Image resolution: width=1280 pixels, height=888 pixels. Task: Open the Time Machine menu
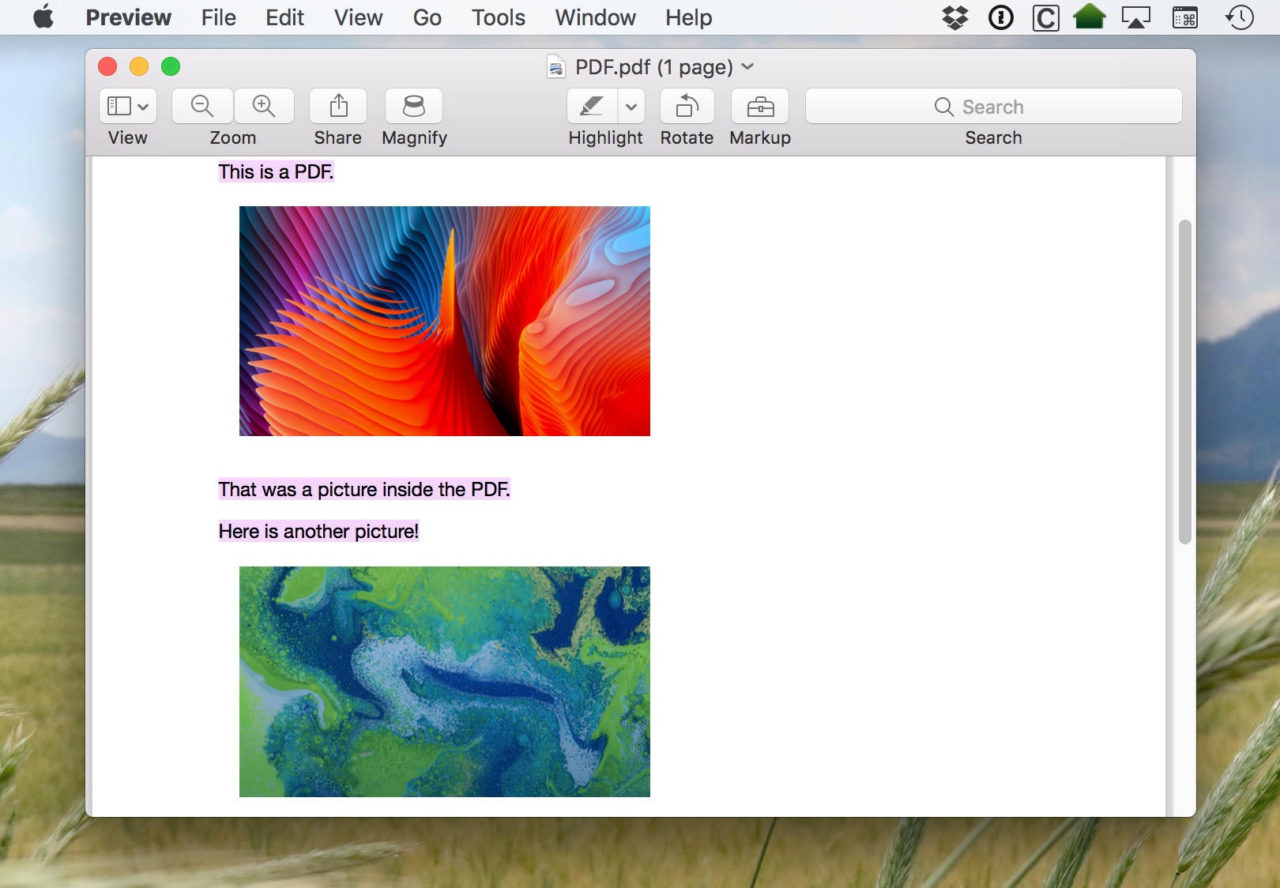coord(1240,17)
